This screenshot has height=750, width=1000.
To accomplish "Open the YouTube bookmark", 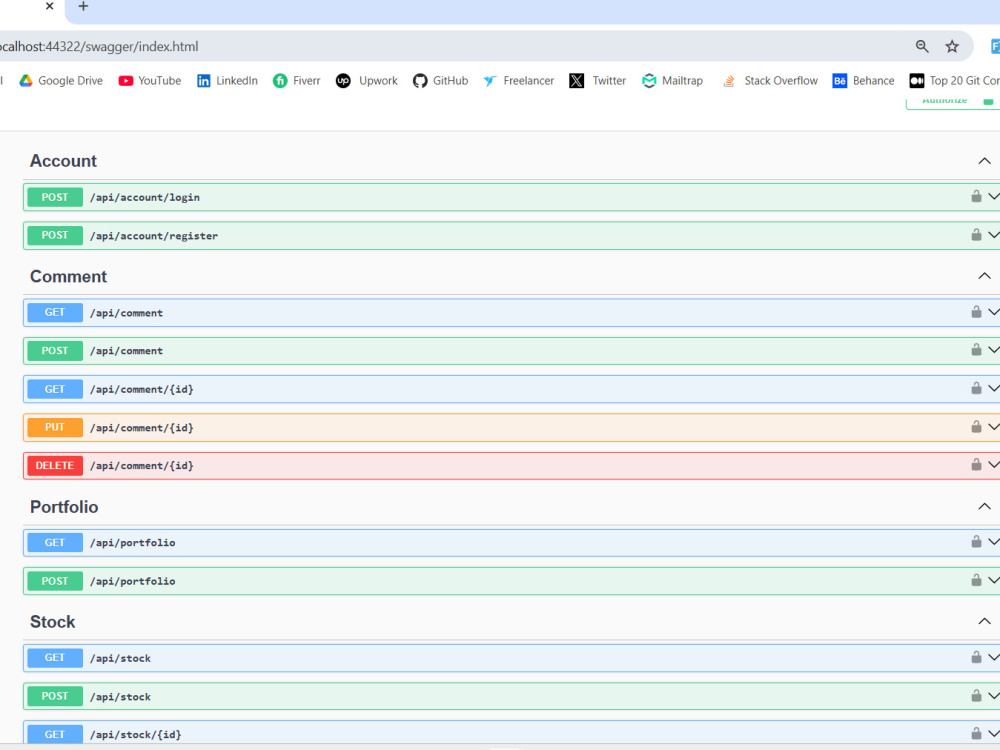I will click(150, 80).
